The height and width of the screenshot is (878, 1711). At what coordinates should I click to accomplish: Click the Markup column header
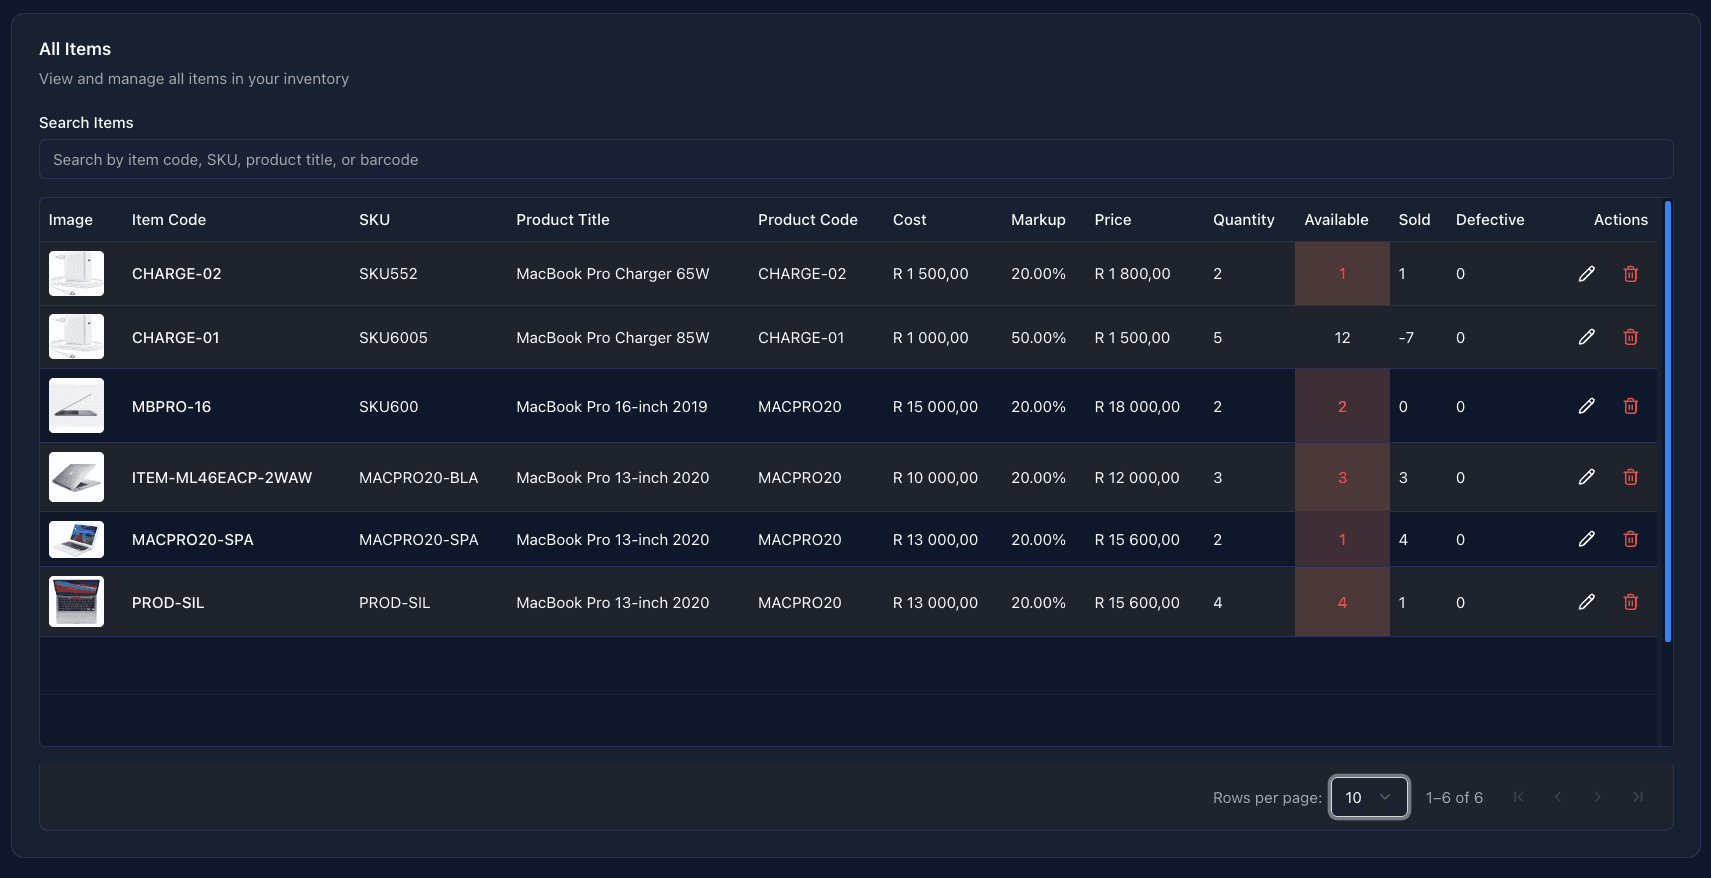pyautogui.click(x=1038, y=220)
